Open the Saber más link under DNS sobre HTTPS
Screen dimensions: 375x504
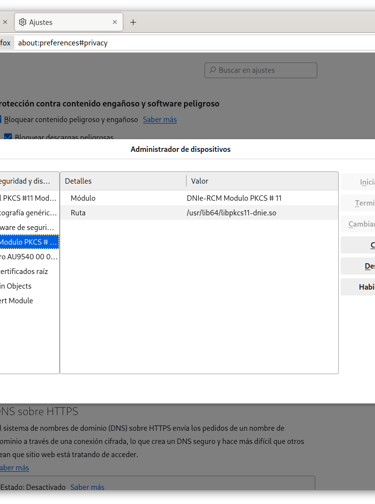tap(14, 468)
